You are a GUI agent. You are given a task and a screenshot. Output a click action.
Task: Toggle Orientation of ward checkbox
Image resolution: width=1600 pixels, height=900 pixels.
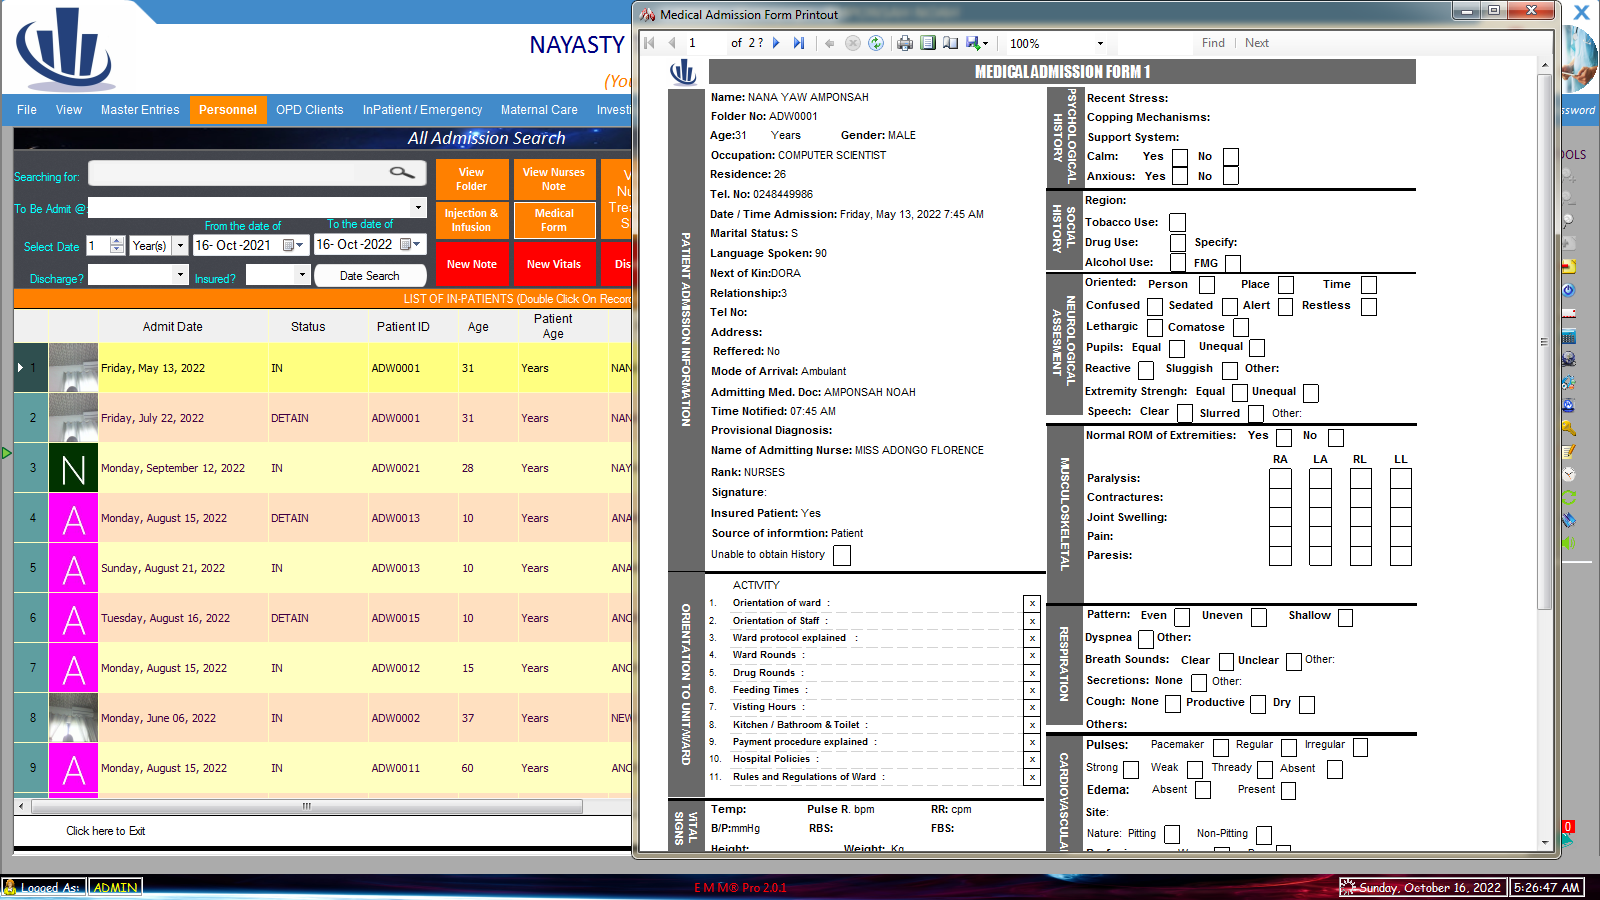[x=1032, y=604]
